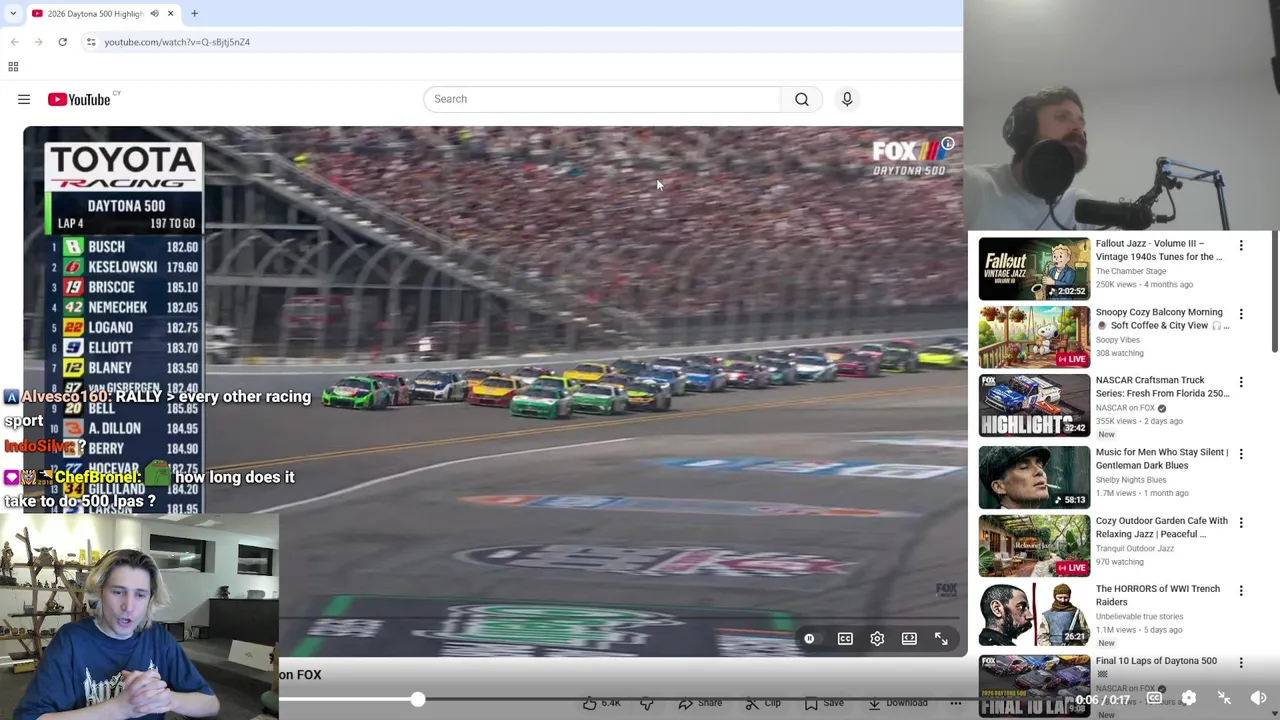
Task: Open options menu for Final 10 Laps
Action: point(1241,663)
